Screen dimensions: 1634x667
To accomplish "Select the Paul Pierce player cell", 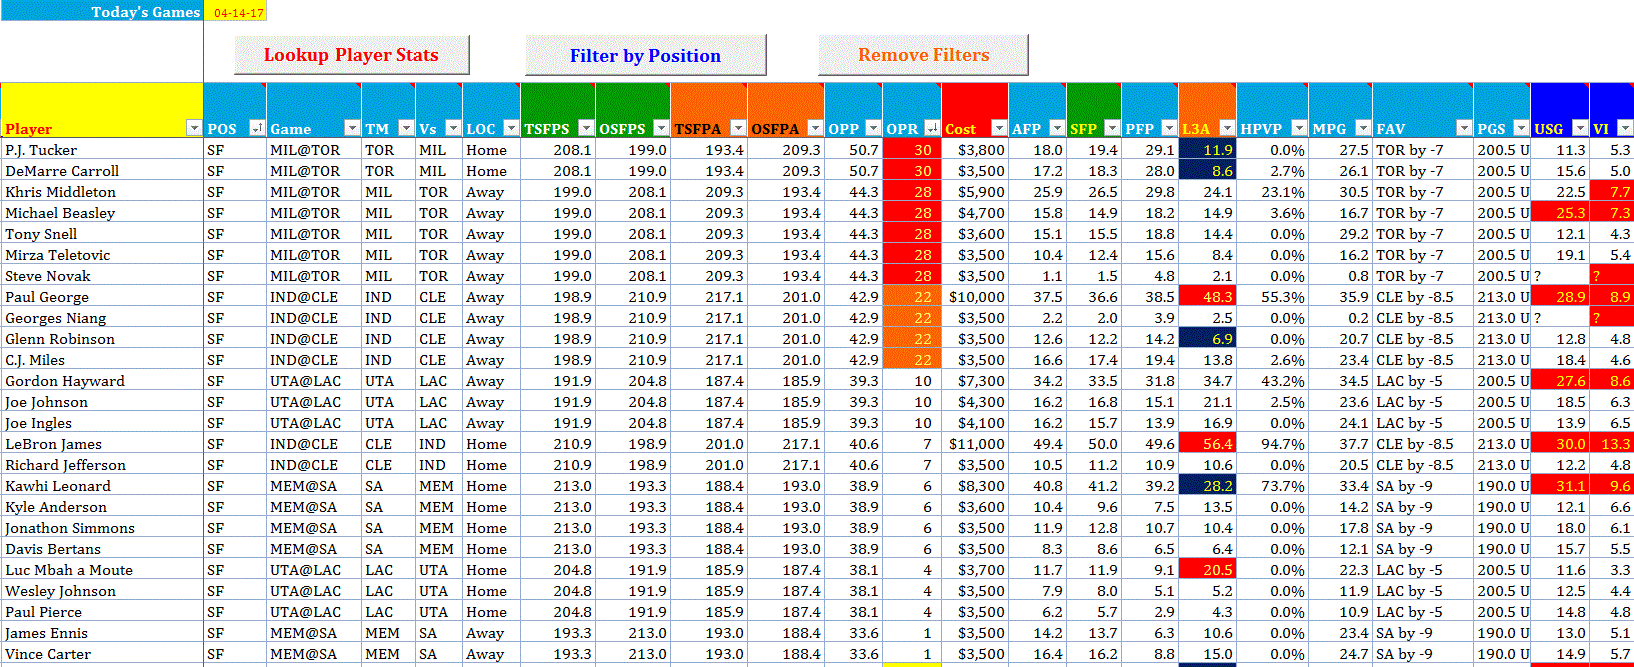I will pyautogui.click(x=102, y=612).
